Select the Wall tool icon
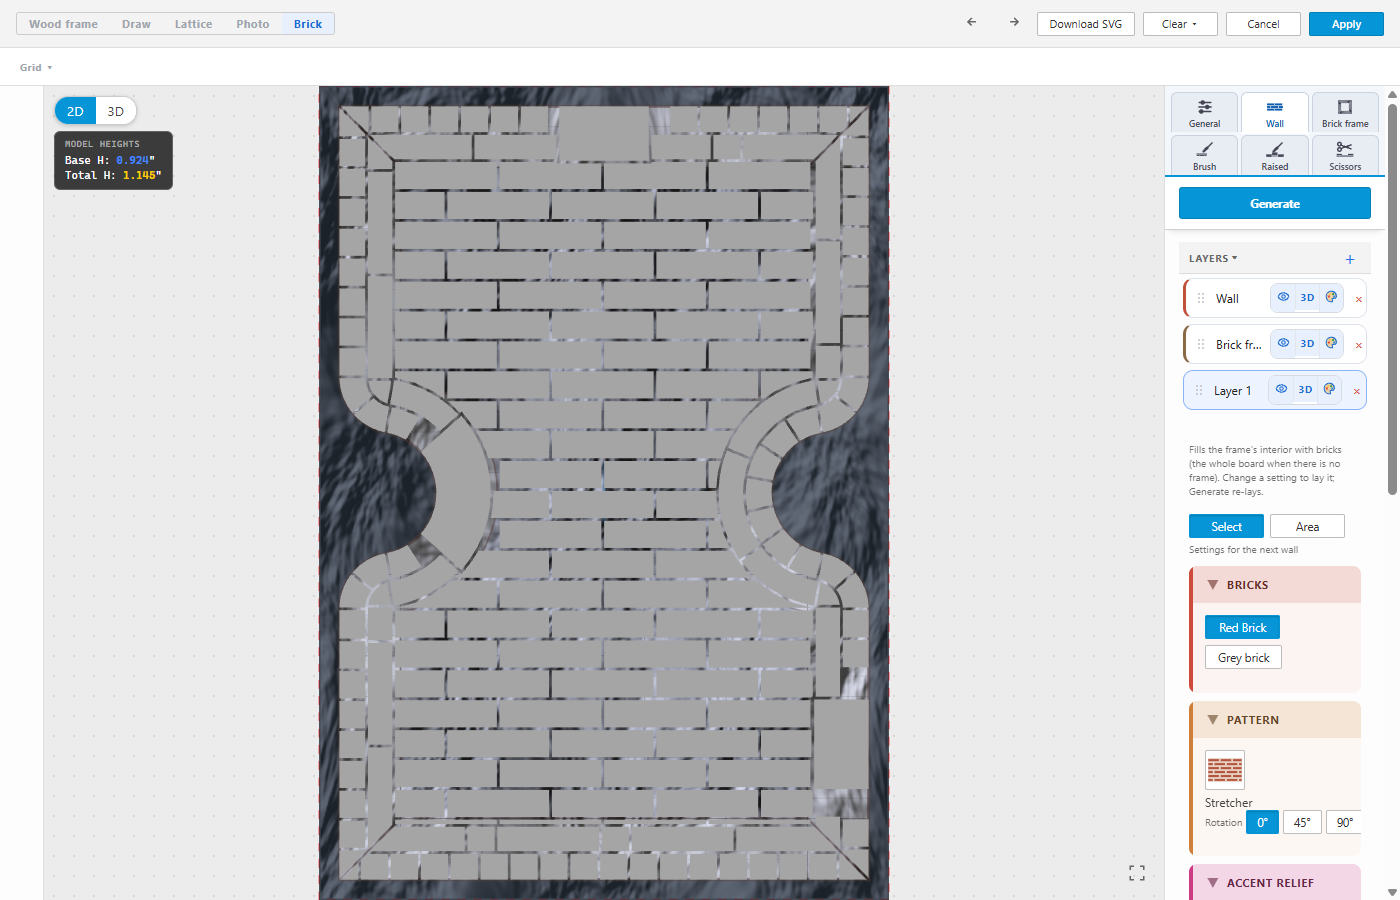Screen dimensions: 1400x900 (1275, 113)
